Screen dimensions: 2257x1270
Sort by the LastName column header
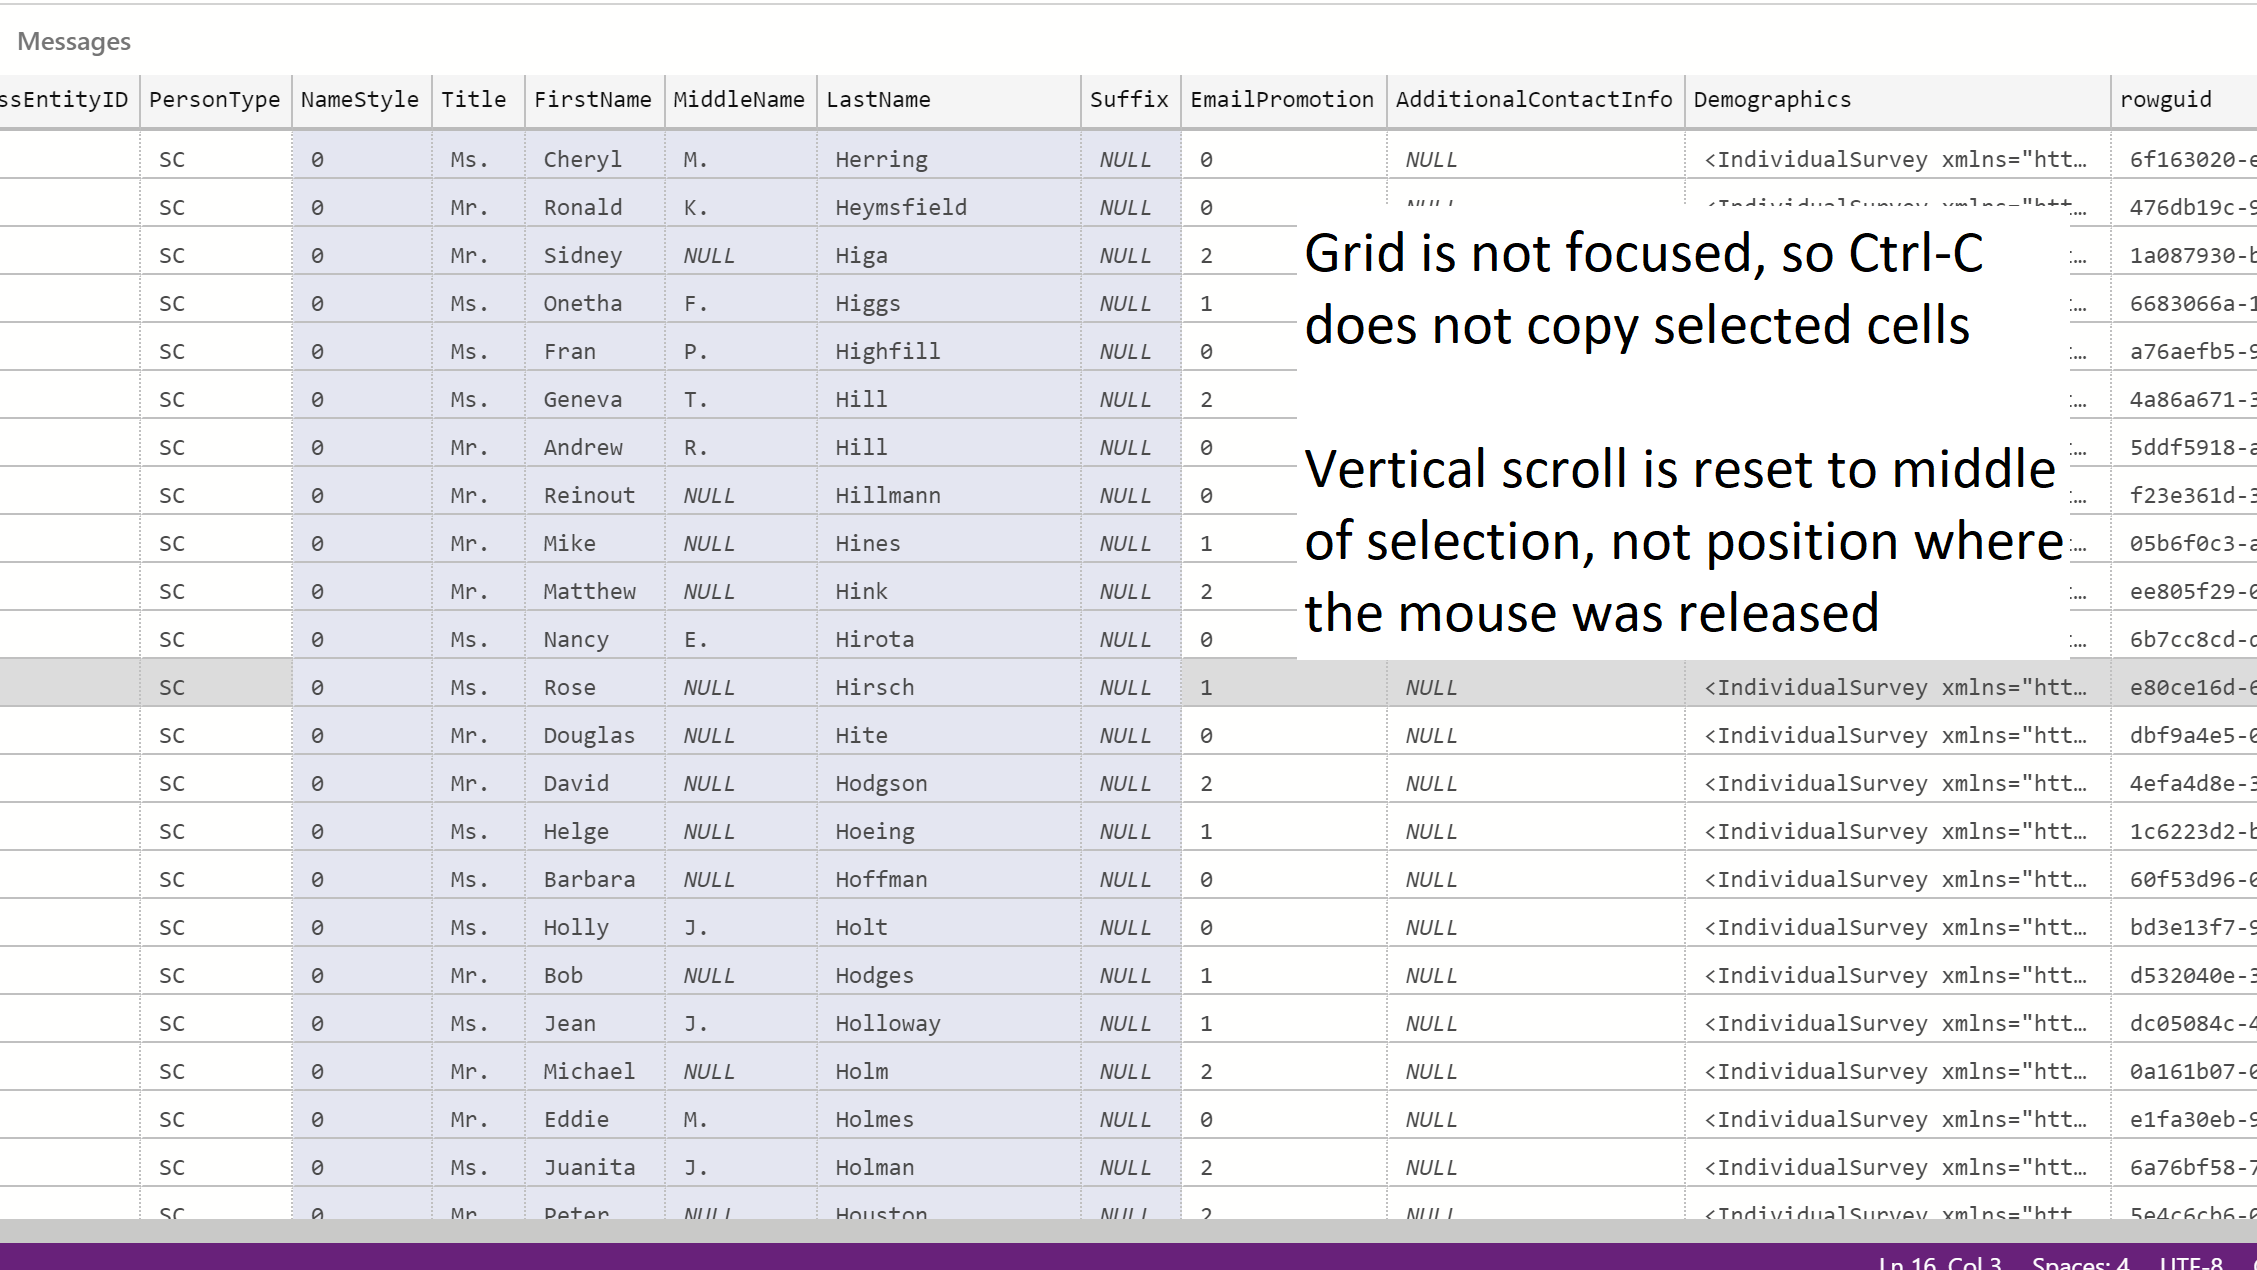(x=878, y=99)
